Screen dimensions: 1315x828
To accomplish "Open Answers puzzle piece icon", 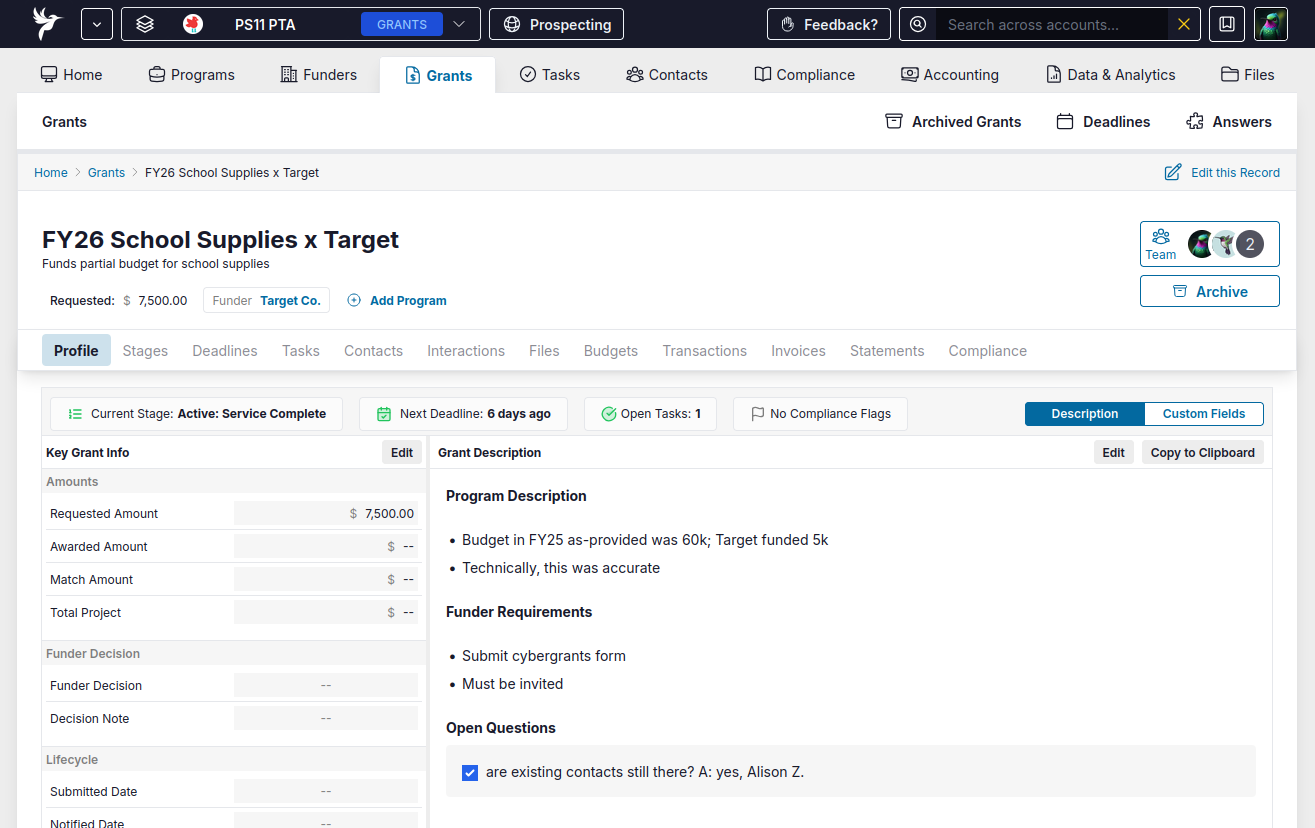I will click(1194, 122).
